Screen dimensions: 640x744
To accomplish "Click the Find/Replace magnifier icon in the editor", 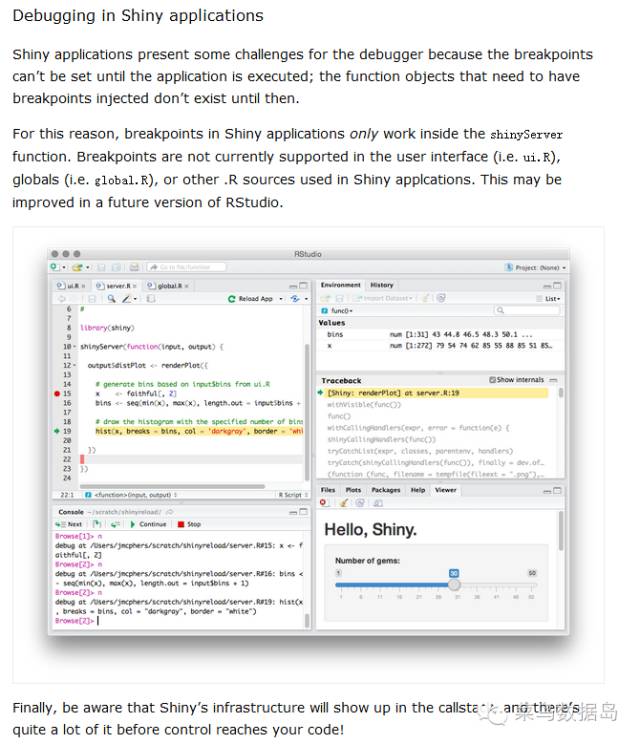I will (x=111, y=298).
